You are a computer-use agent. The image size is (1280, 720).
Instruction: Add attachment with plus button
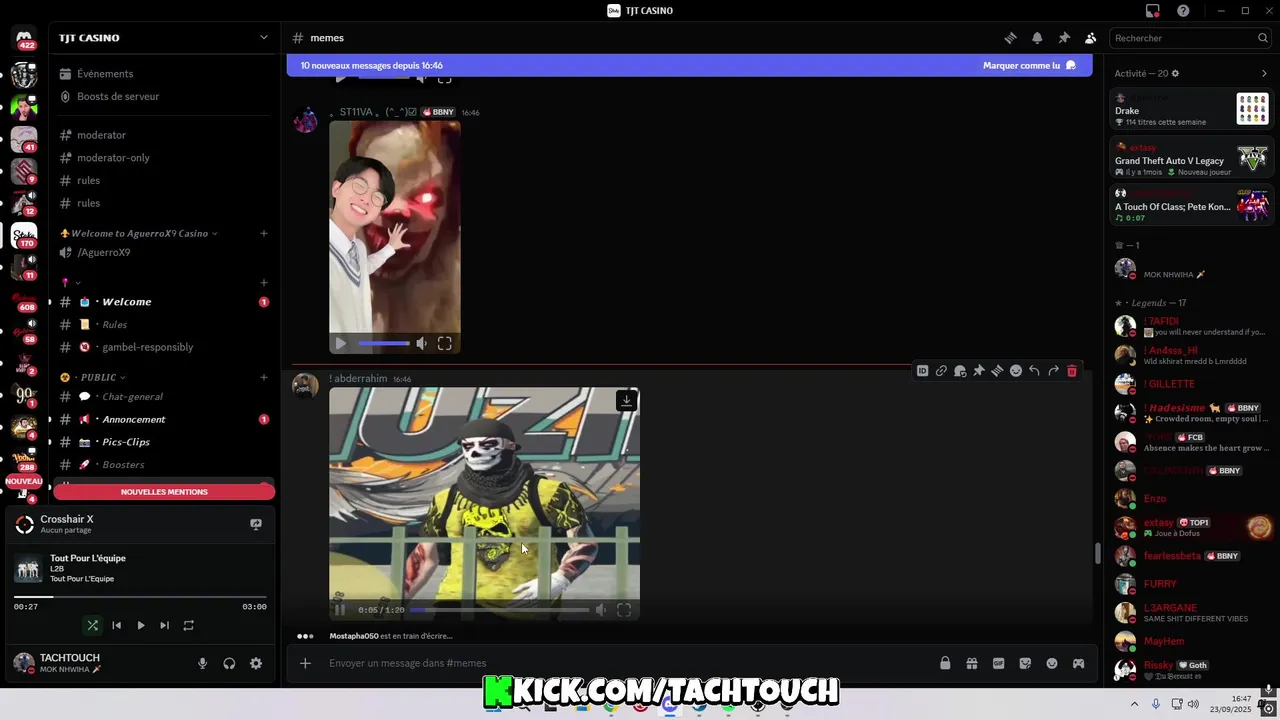pos(305,663)
